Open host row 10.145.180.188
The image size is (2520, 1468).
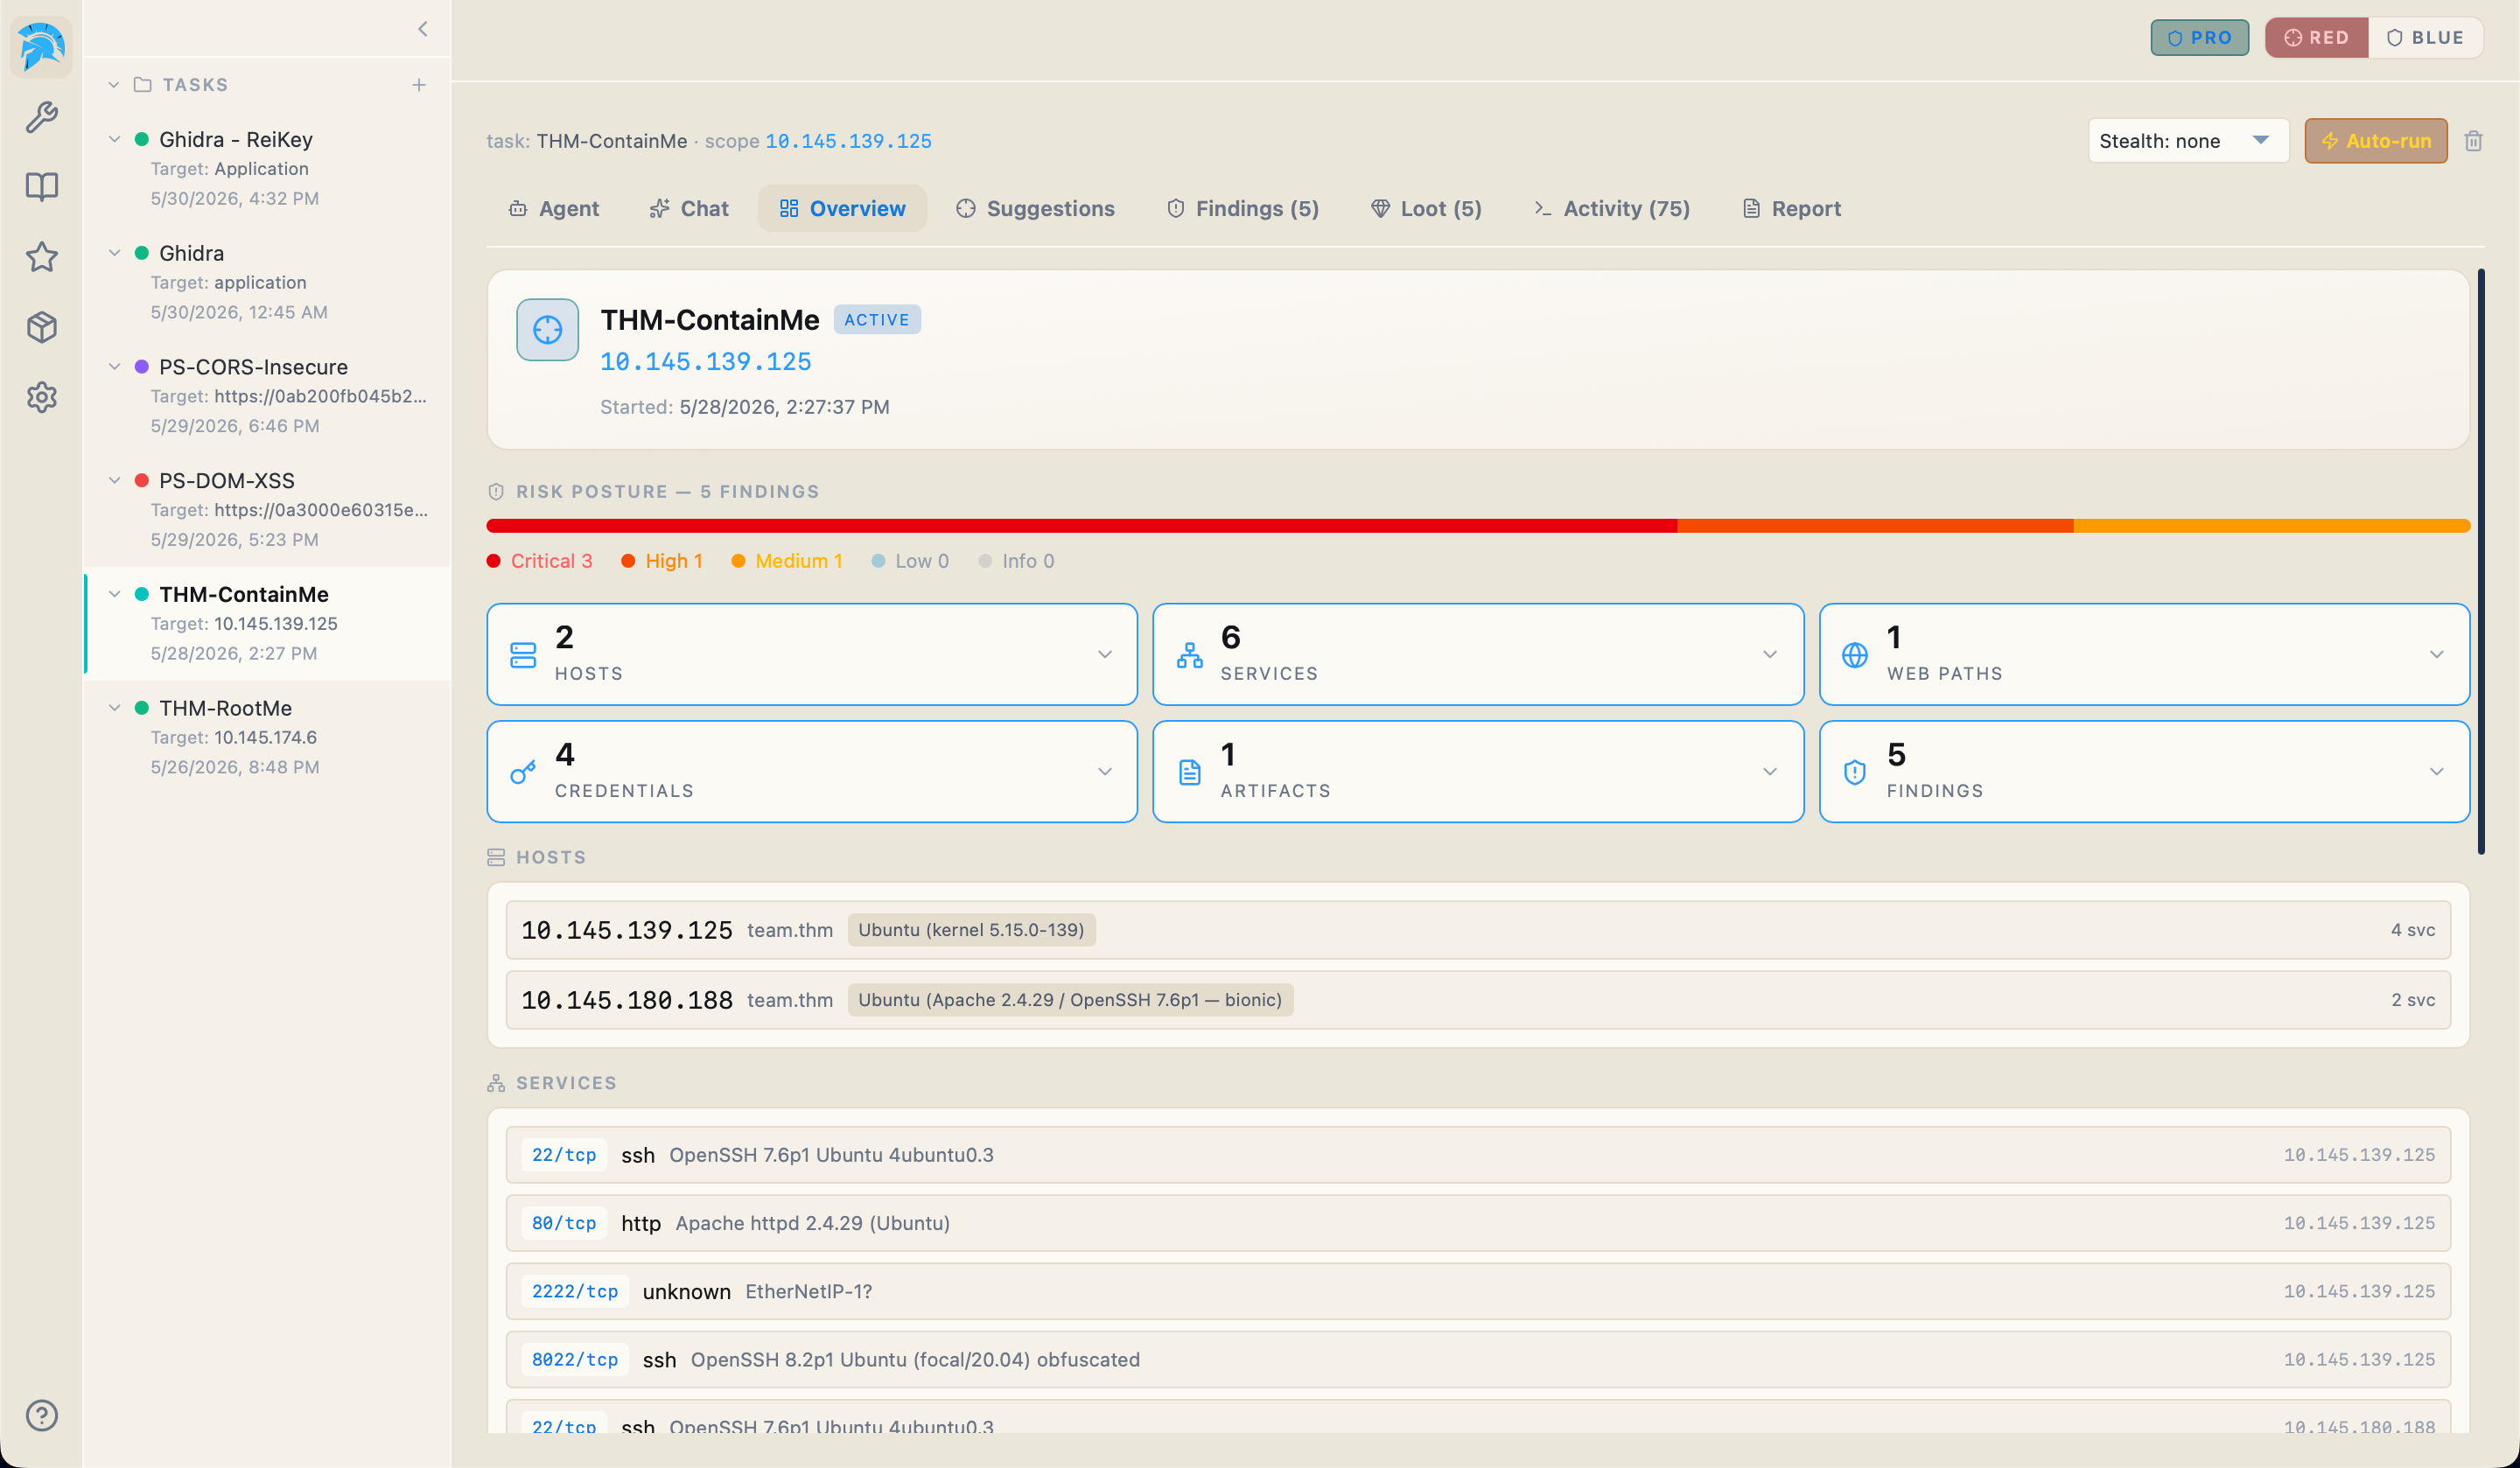click(x=1478, y=1000)
